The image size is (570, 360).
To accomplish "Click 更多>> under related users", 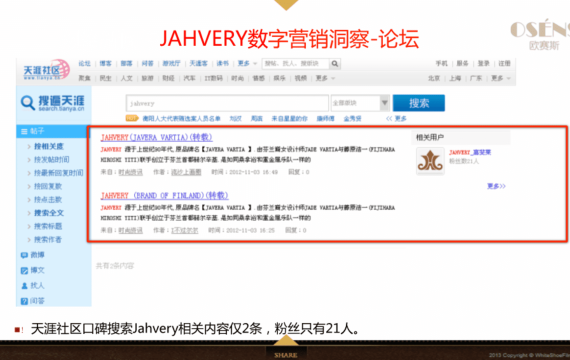I will [496, 186].
